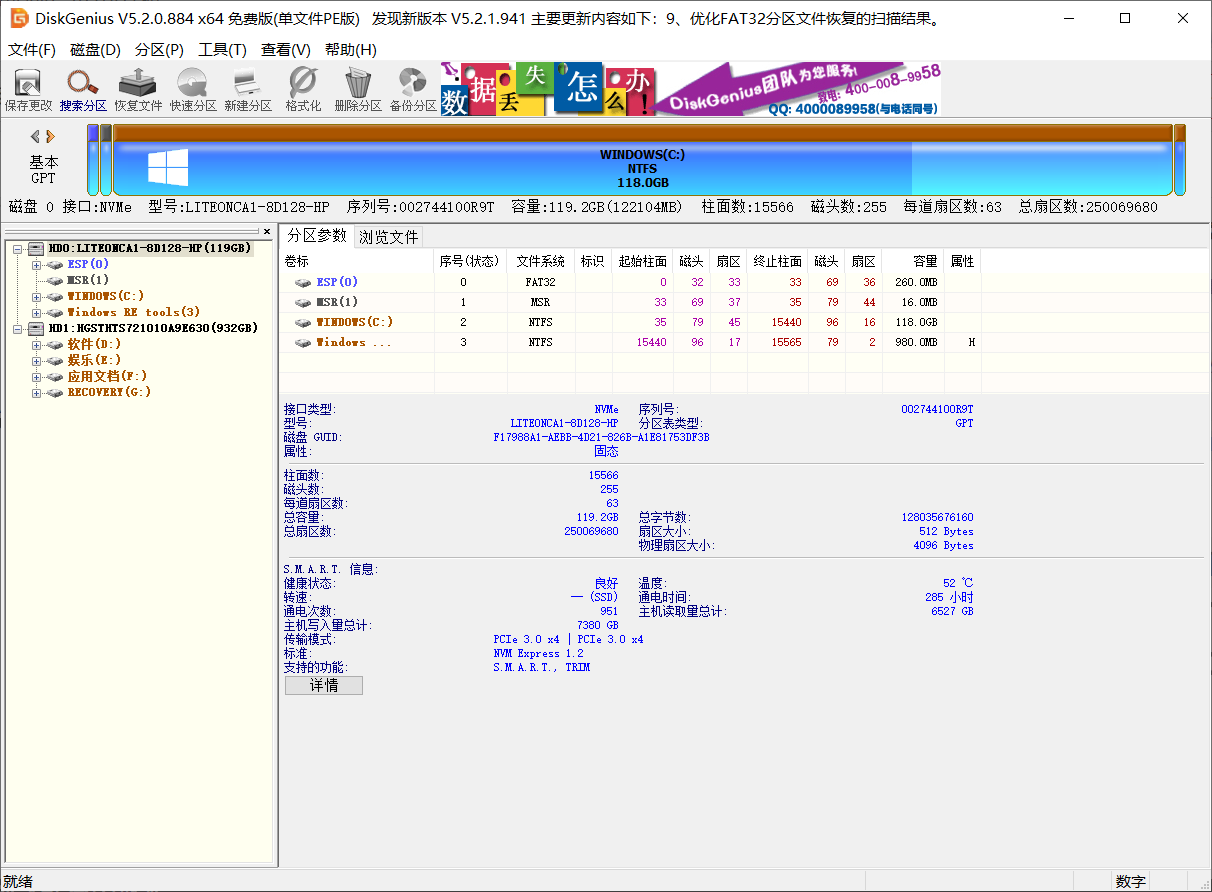Screen dimensions: 1212x892
Task: Open the 工具(T) menu
Action: click(x=222, y=50)
